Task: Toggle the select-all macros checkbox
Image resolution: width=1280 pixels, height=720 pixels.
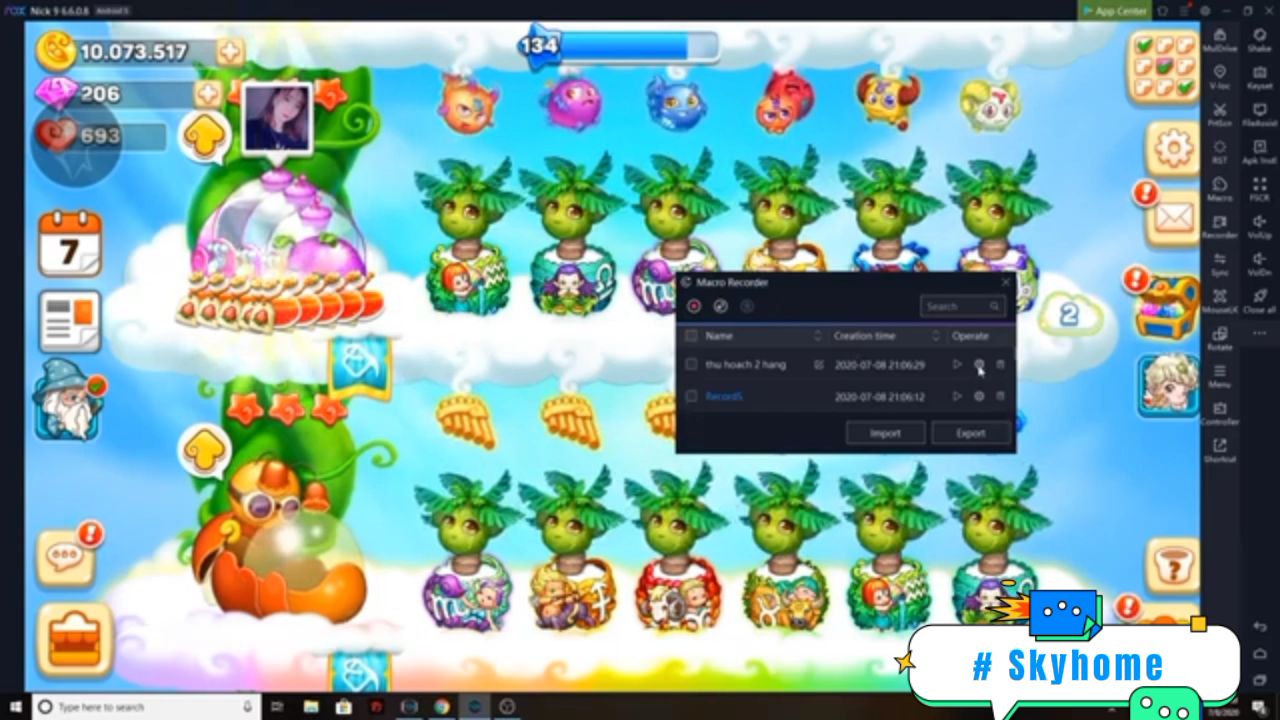Action: point(691,336)
